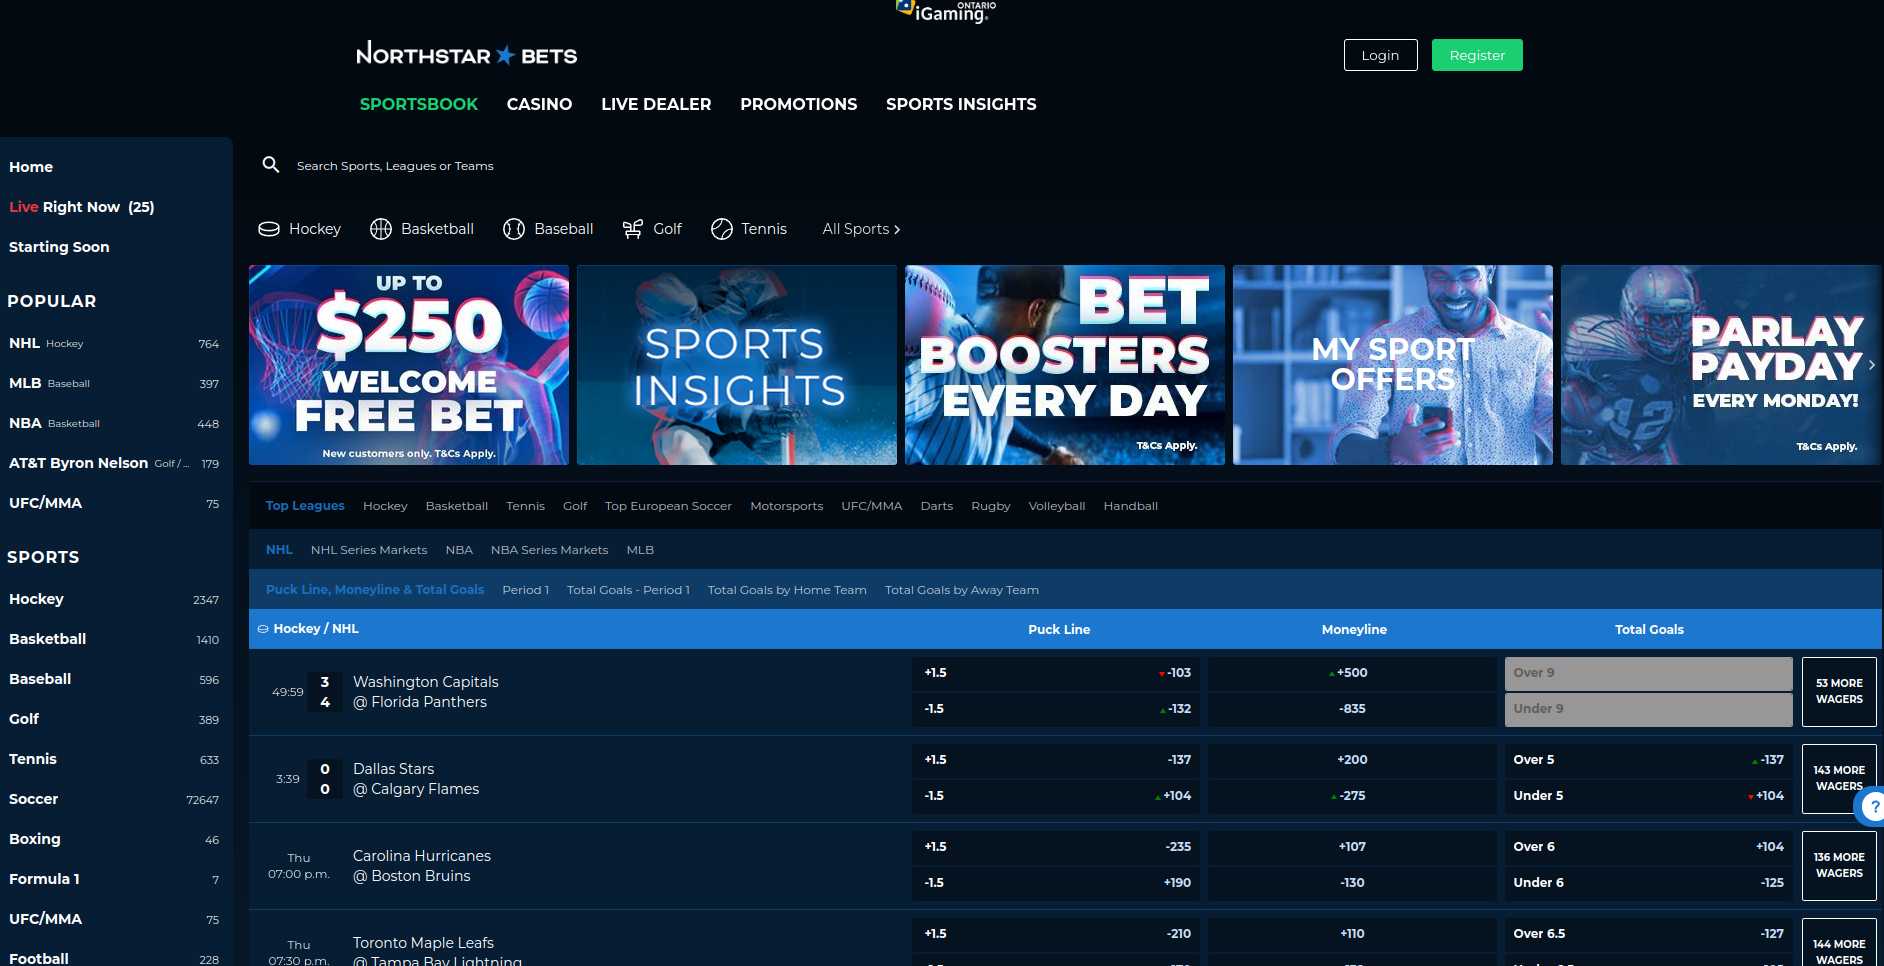Select the Basketball icon shortcut
The image size is (1884, 966).
pos(381,229)
